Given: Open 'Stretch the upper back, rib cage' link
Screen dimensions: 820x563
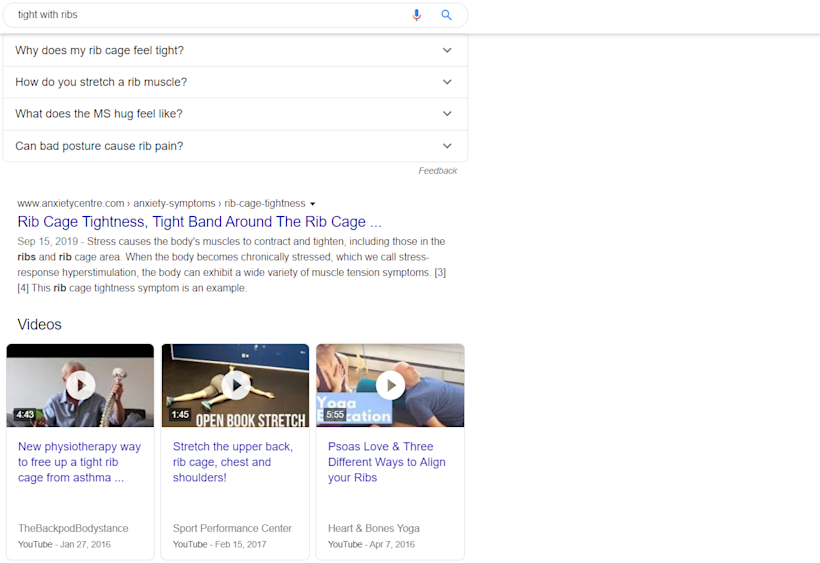Looking at the screenshot, I should pyautogui.click(x=233, y=462).
